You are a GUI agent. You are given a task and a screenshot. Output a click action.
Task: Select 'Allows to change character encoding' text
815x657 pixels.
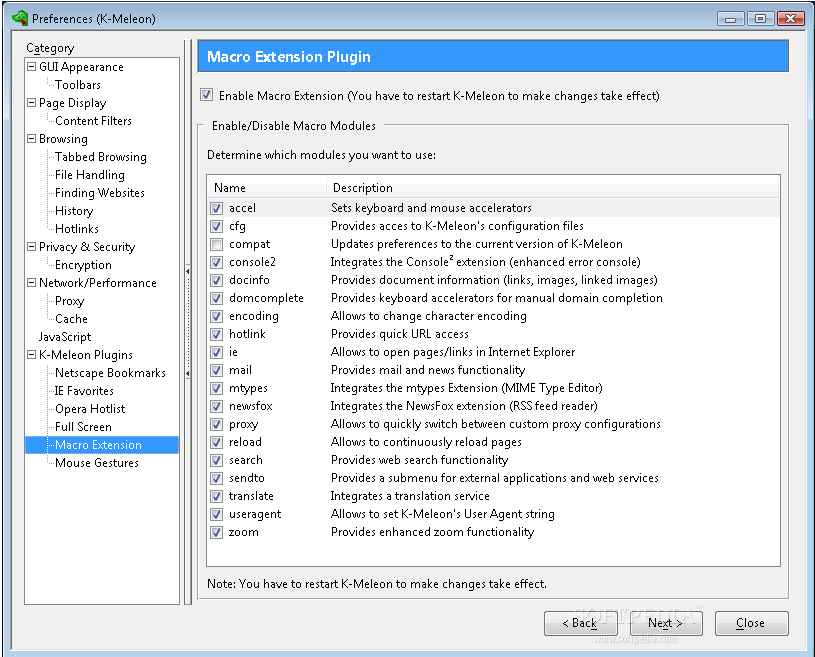[429, 316]
